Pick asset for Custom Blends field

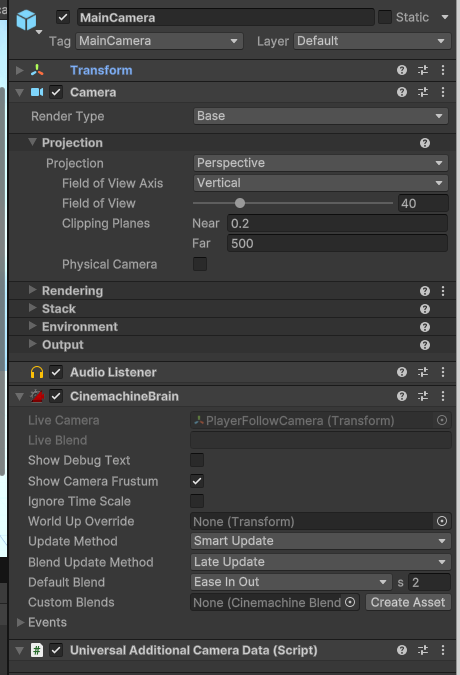click(350, 602)
